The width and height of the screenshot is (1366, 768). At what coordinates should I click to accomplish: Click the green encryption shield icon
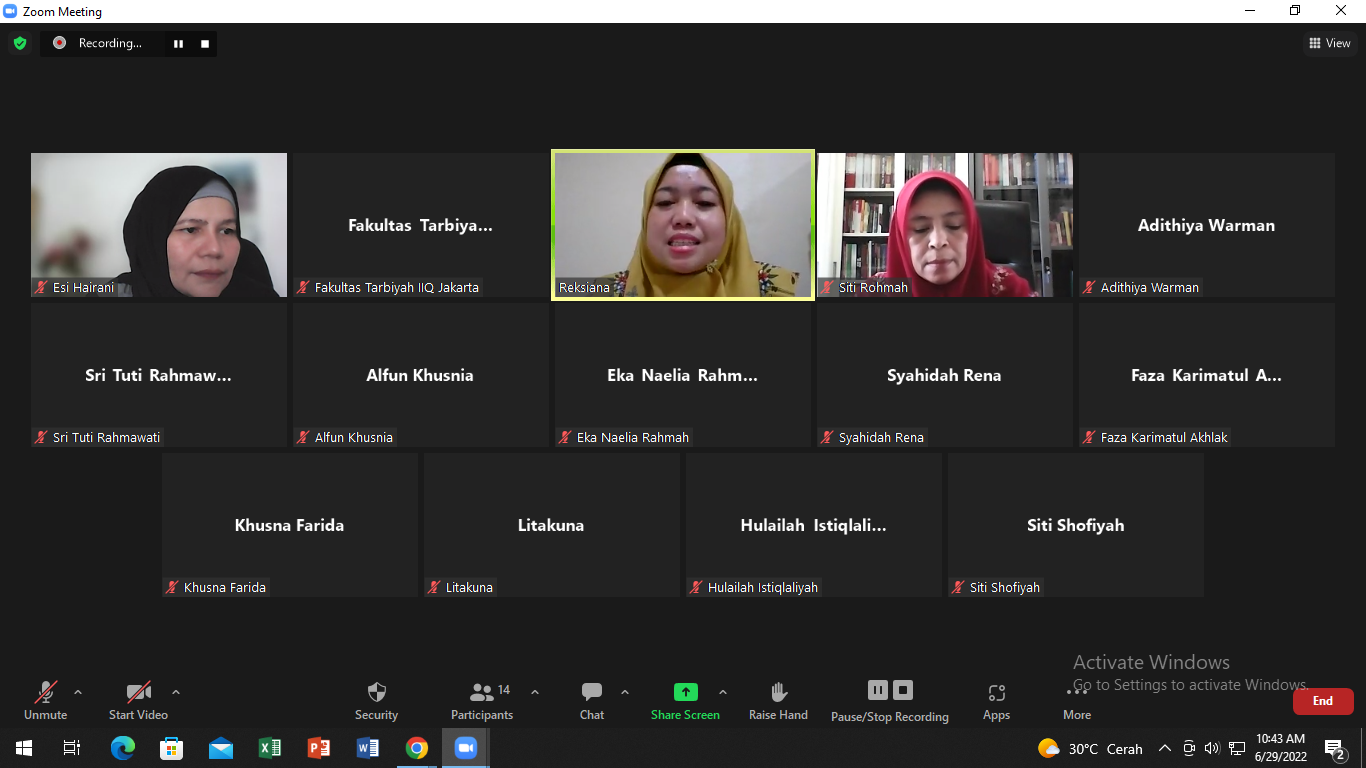point(20,43)
